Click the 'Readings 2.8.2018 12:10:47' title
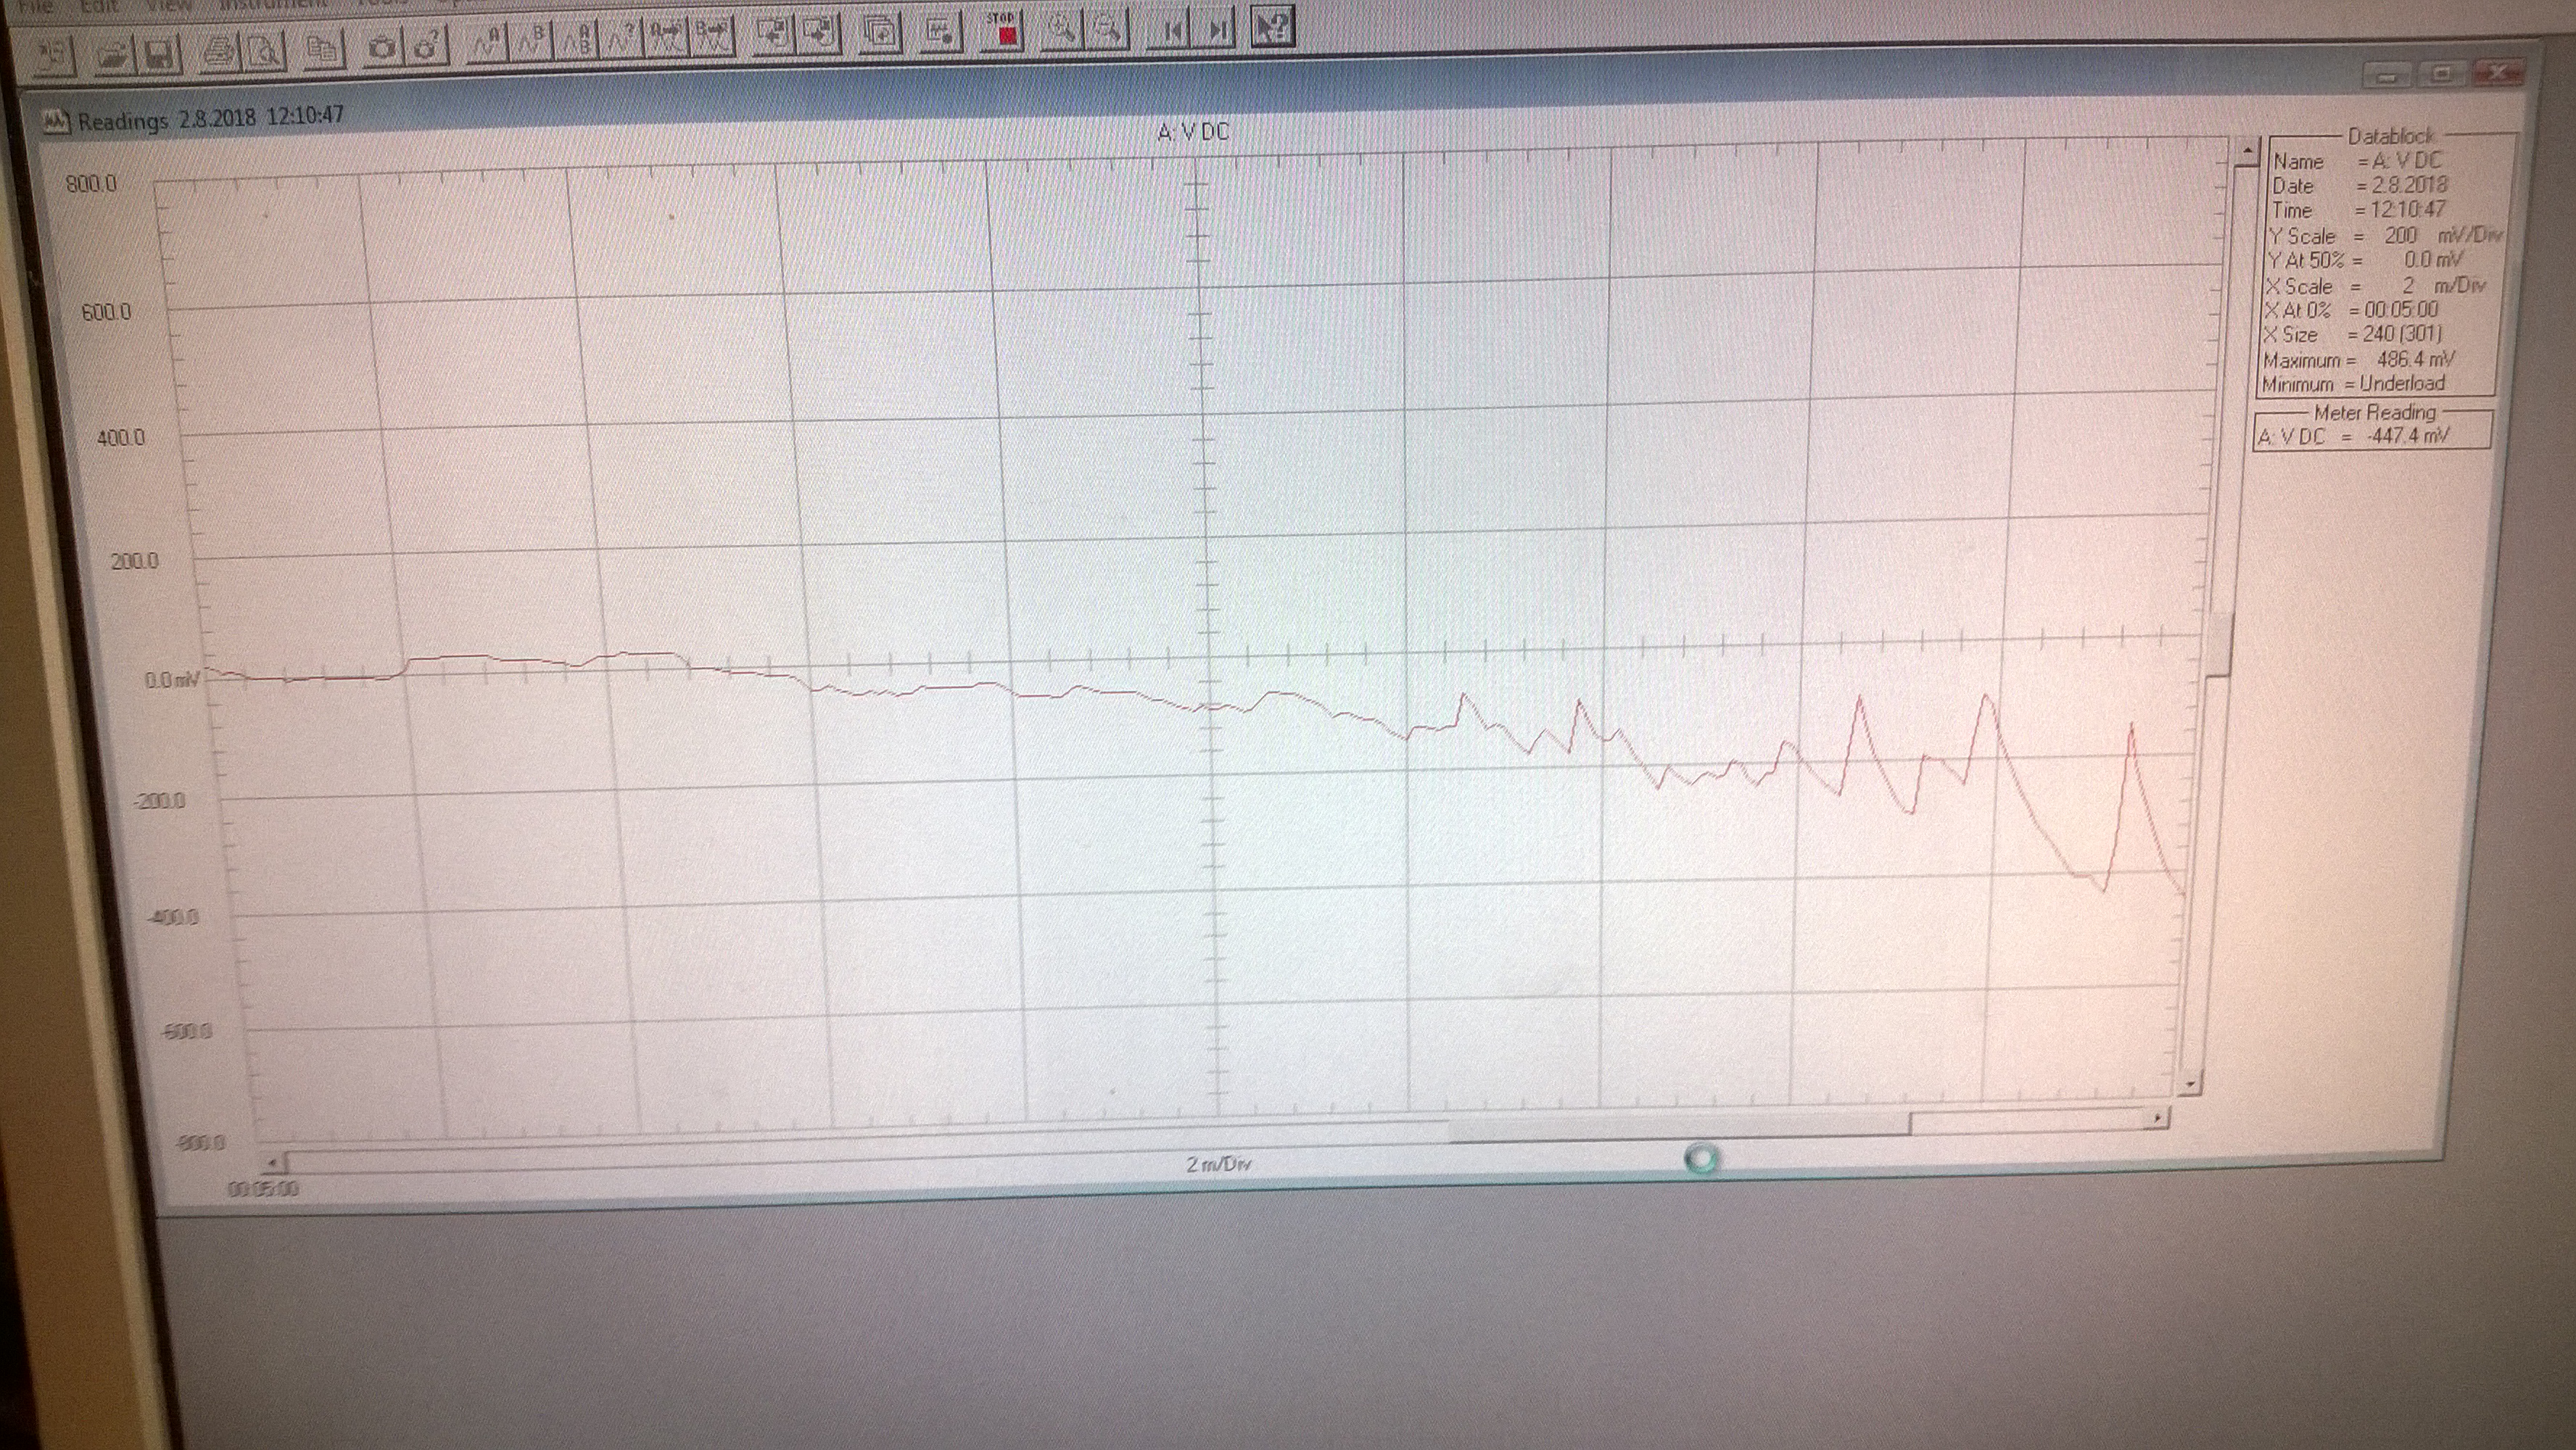Image resolution: width=2576 pixels, height=1450 pixels. (211, 118)
